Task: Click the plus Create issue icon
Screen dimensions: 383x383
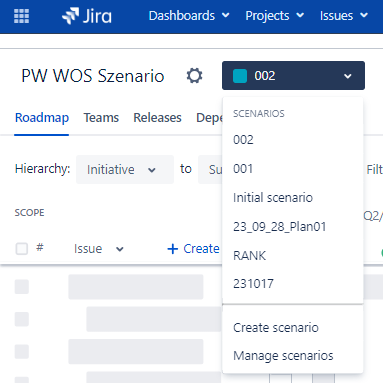Action: (x=172, y=249)
